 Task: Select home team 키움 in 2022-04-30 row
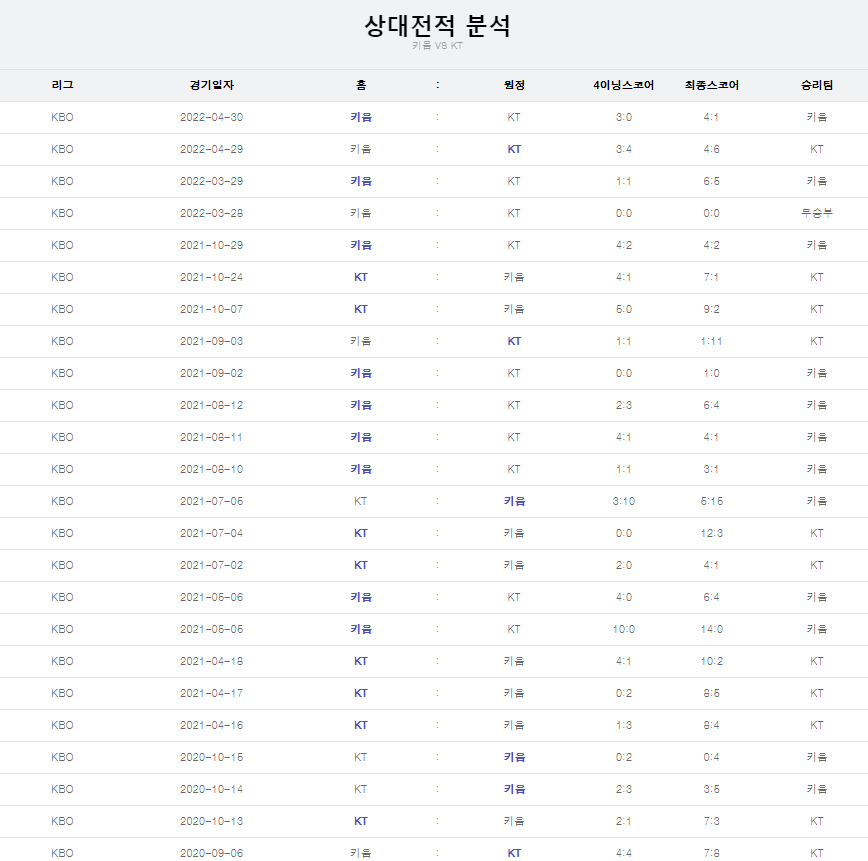point(361,117)
